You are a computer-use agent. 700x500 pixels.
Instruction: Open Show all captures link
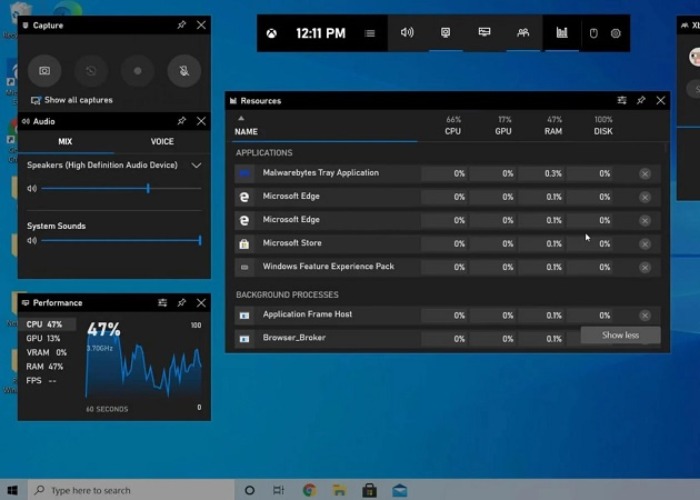click(x=78, y=100)
